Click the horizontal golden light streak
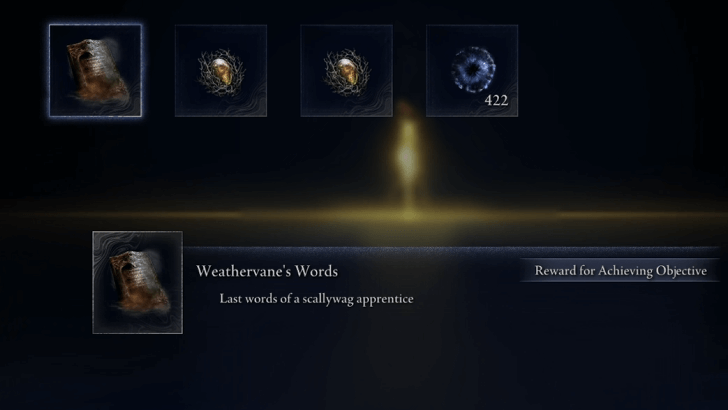The width and height of the screenshot is (728, 410). coord(364,216)
